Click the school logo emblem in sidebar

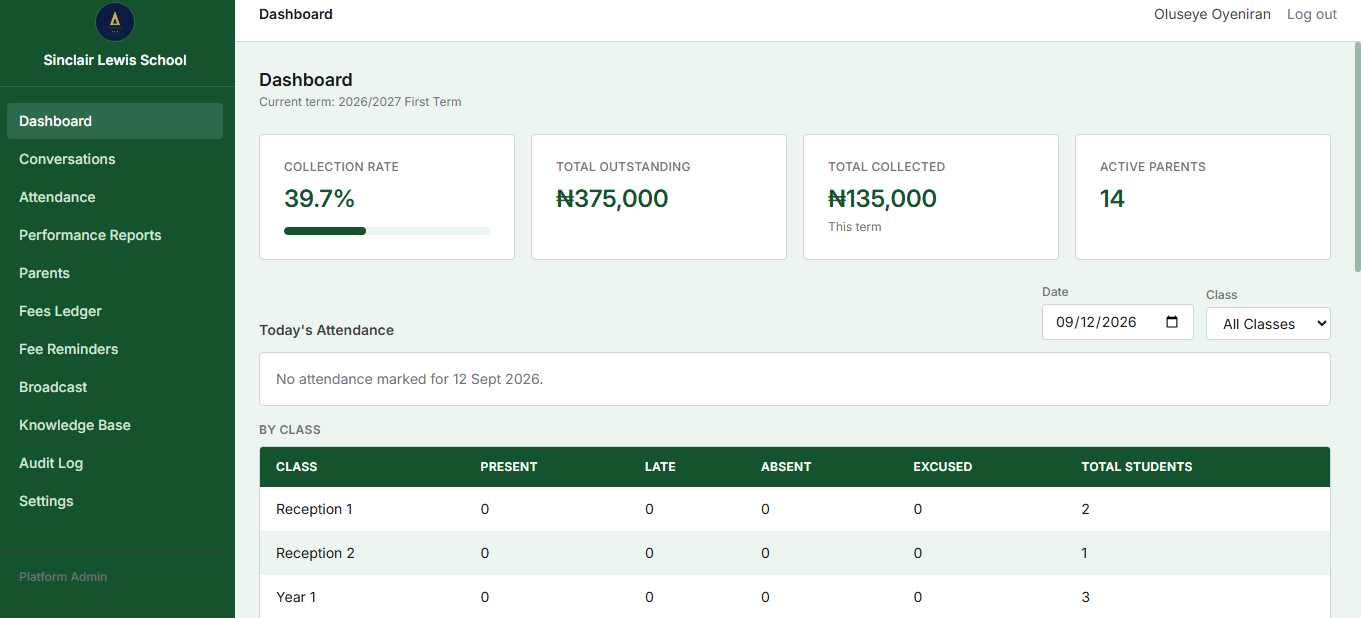click(x=115, y=22)
